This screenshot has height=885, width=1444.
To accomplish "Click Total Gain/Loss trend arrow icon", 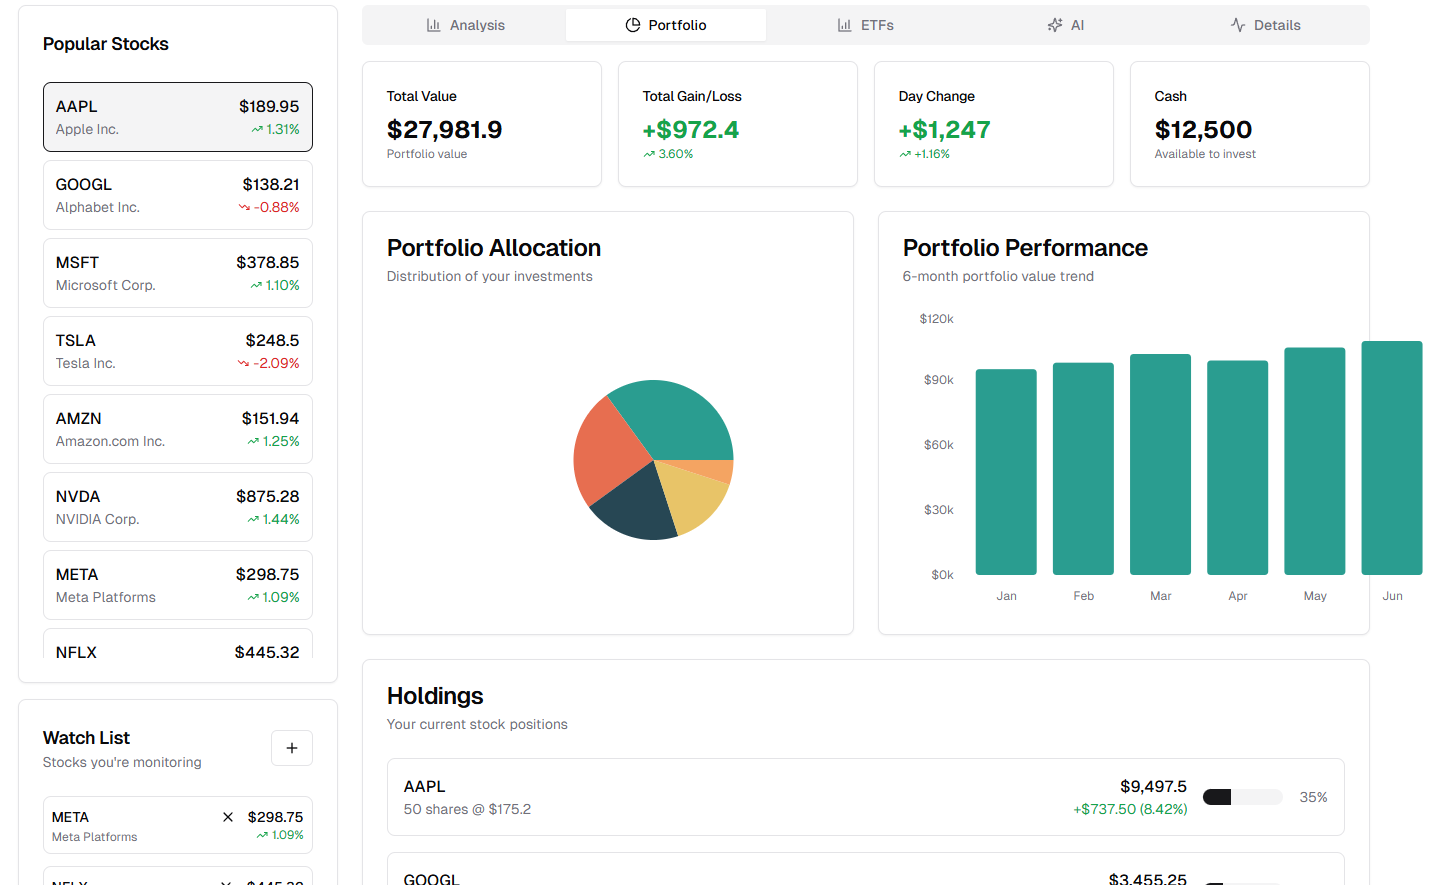I will click(x=649, y=155).
